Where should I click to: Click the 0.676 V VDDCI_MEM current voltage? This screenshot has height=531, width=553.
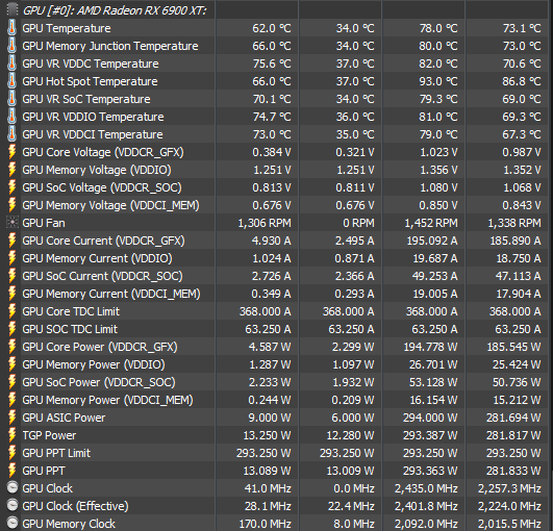tap(272, 206)
